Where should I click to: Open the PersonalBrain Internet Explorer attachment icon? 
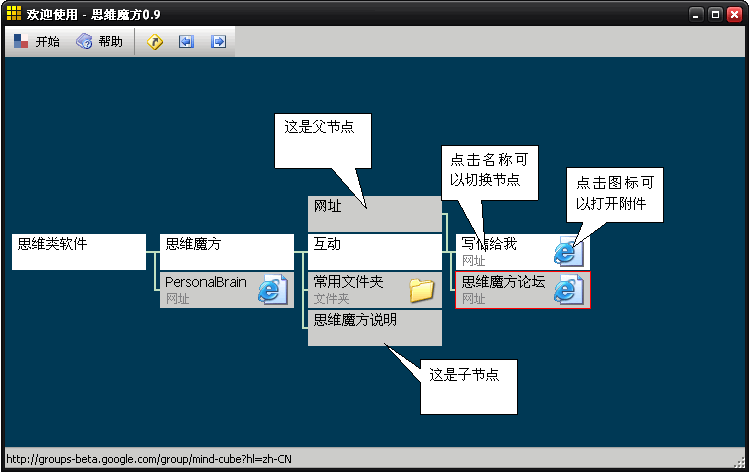(x=273, y=289)
